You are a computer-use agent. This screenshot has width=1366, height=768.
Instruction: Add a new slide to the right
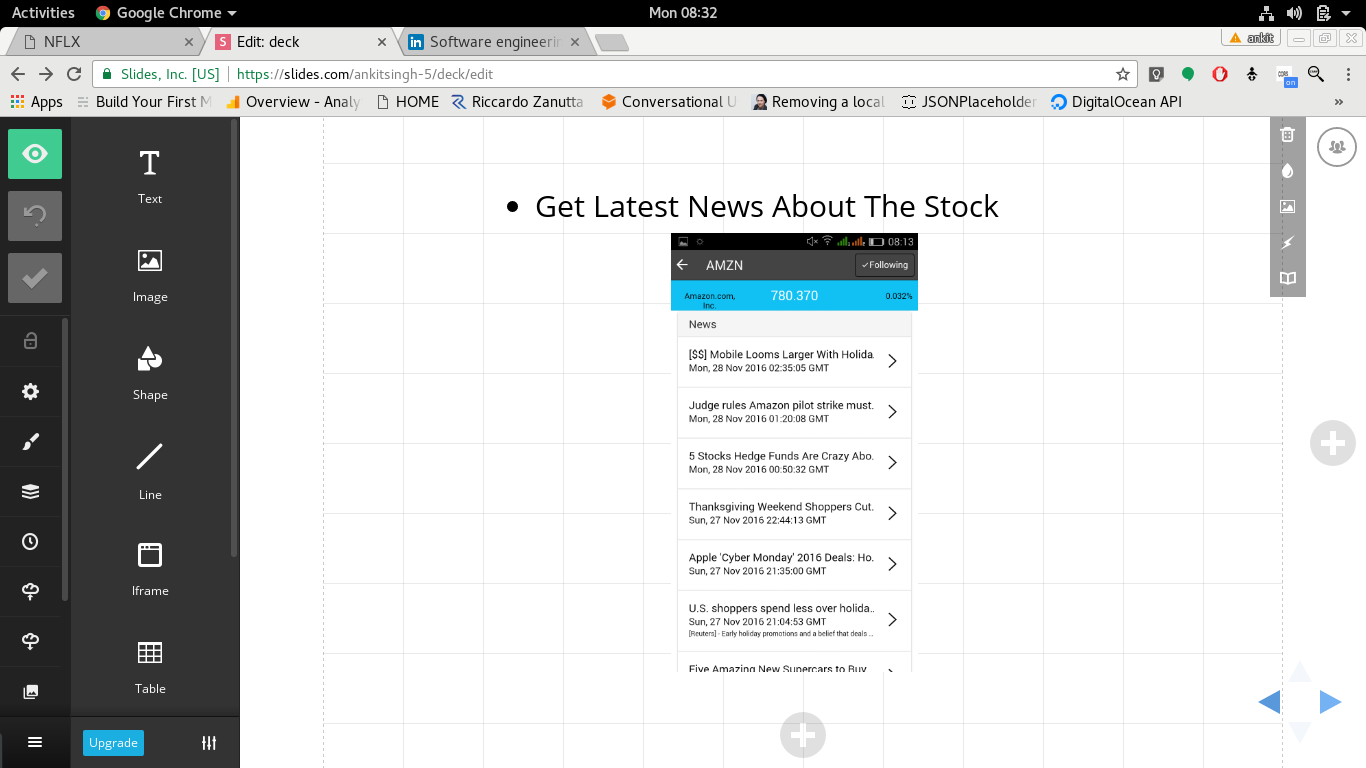point(1332,443)
